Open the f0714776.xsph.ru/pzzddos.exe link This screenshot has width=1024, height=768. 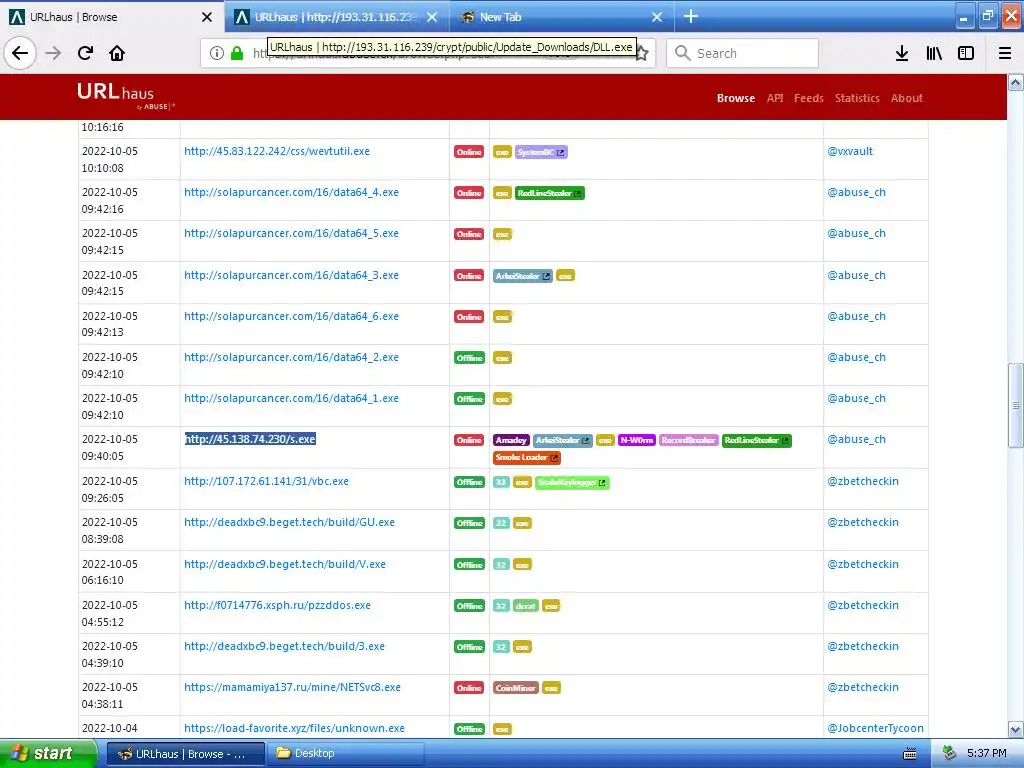(x=278, y=605)
